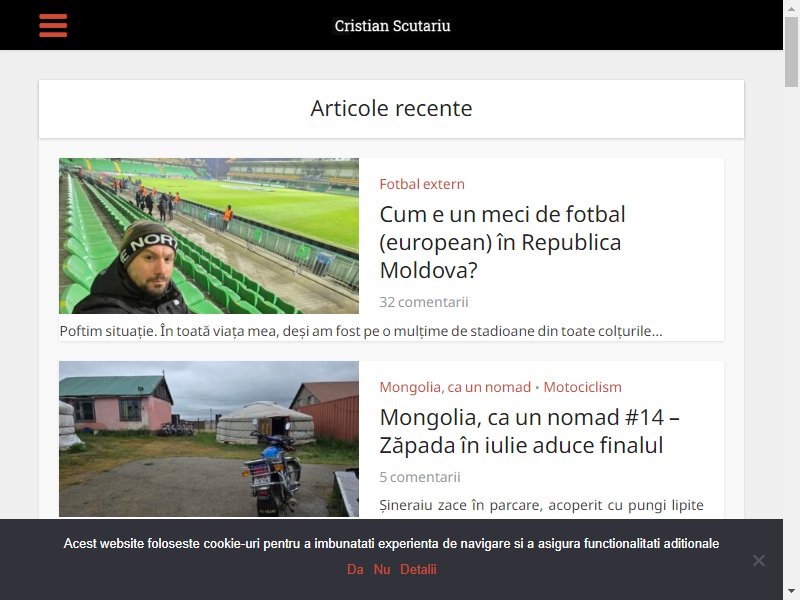800x600 pixels.
Task: Click the vertical scrollbar thumb
Action: pos(791,52)
